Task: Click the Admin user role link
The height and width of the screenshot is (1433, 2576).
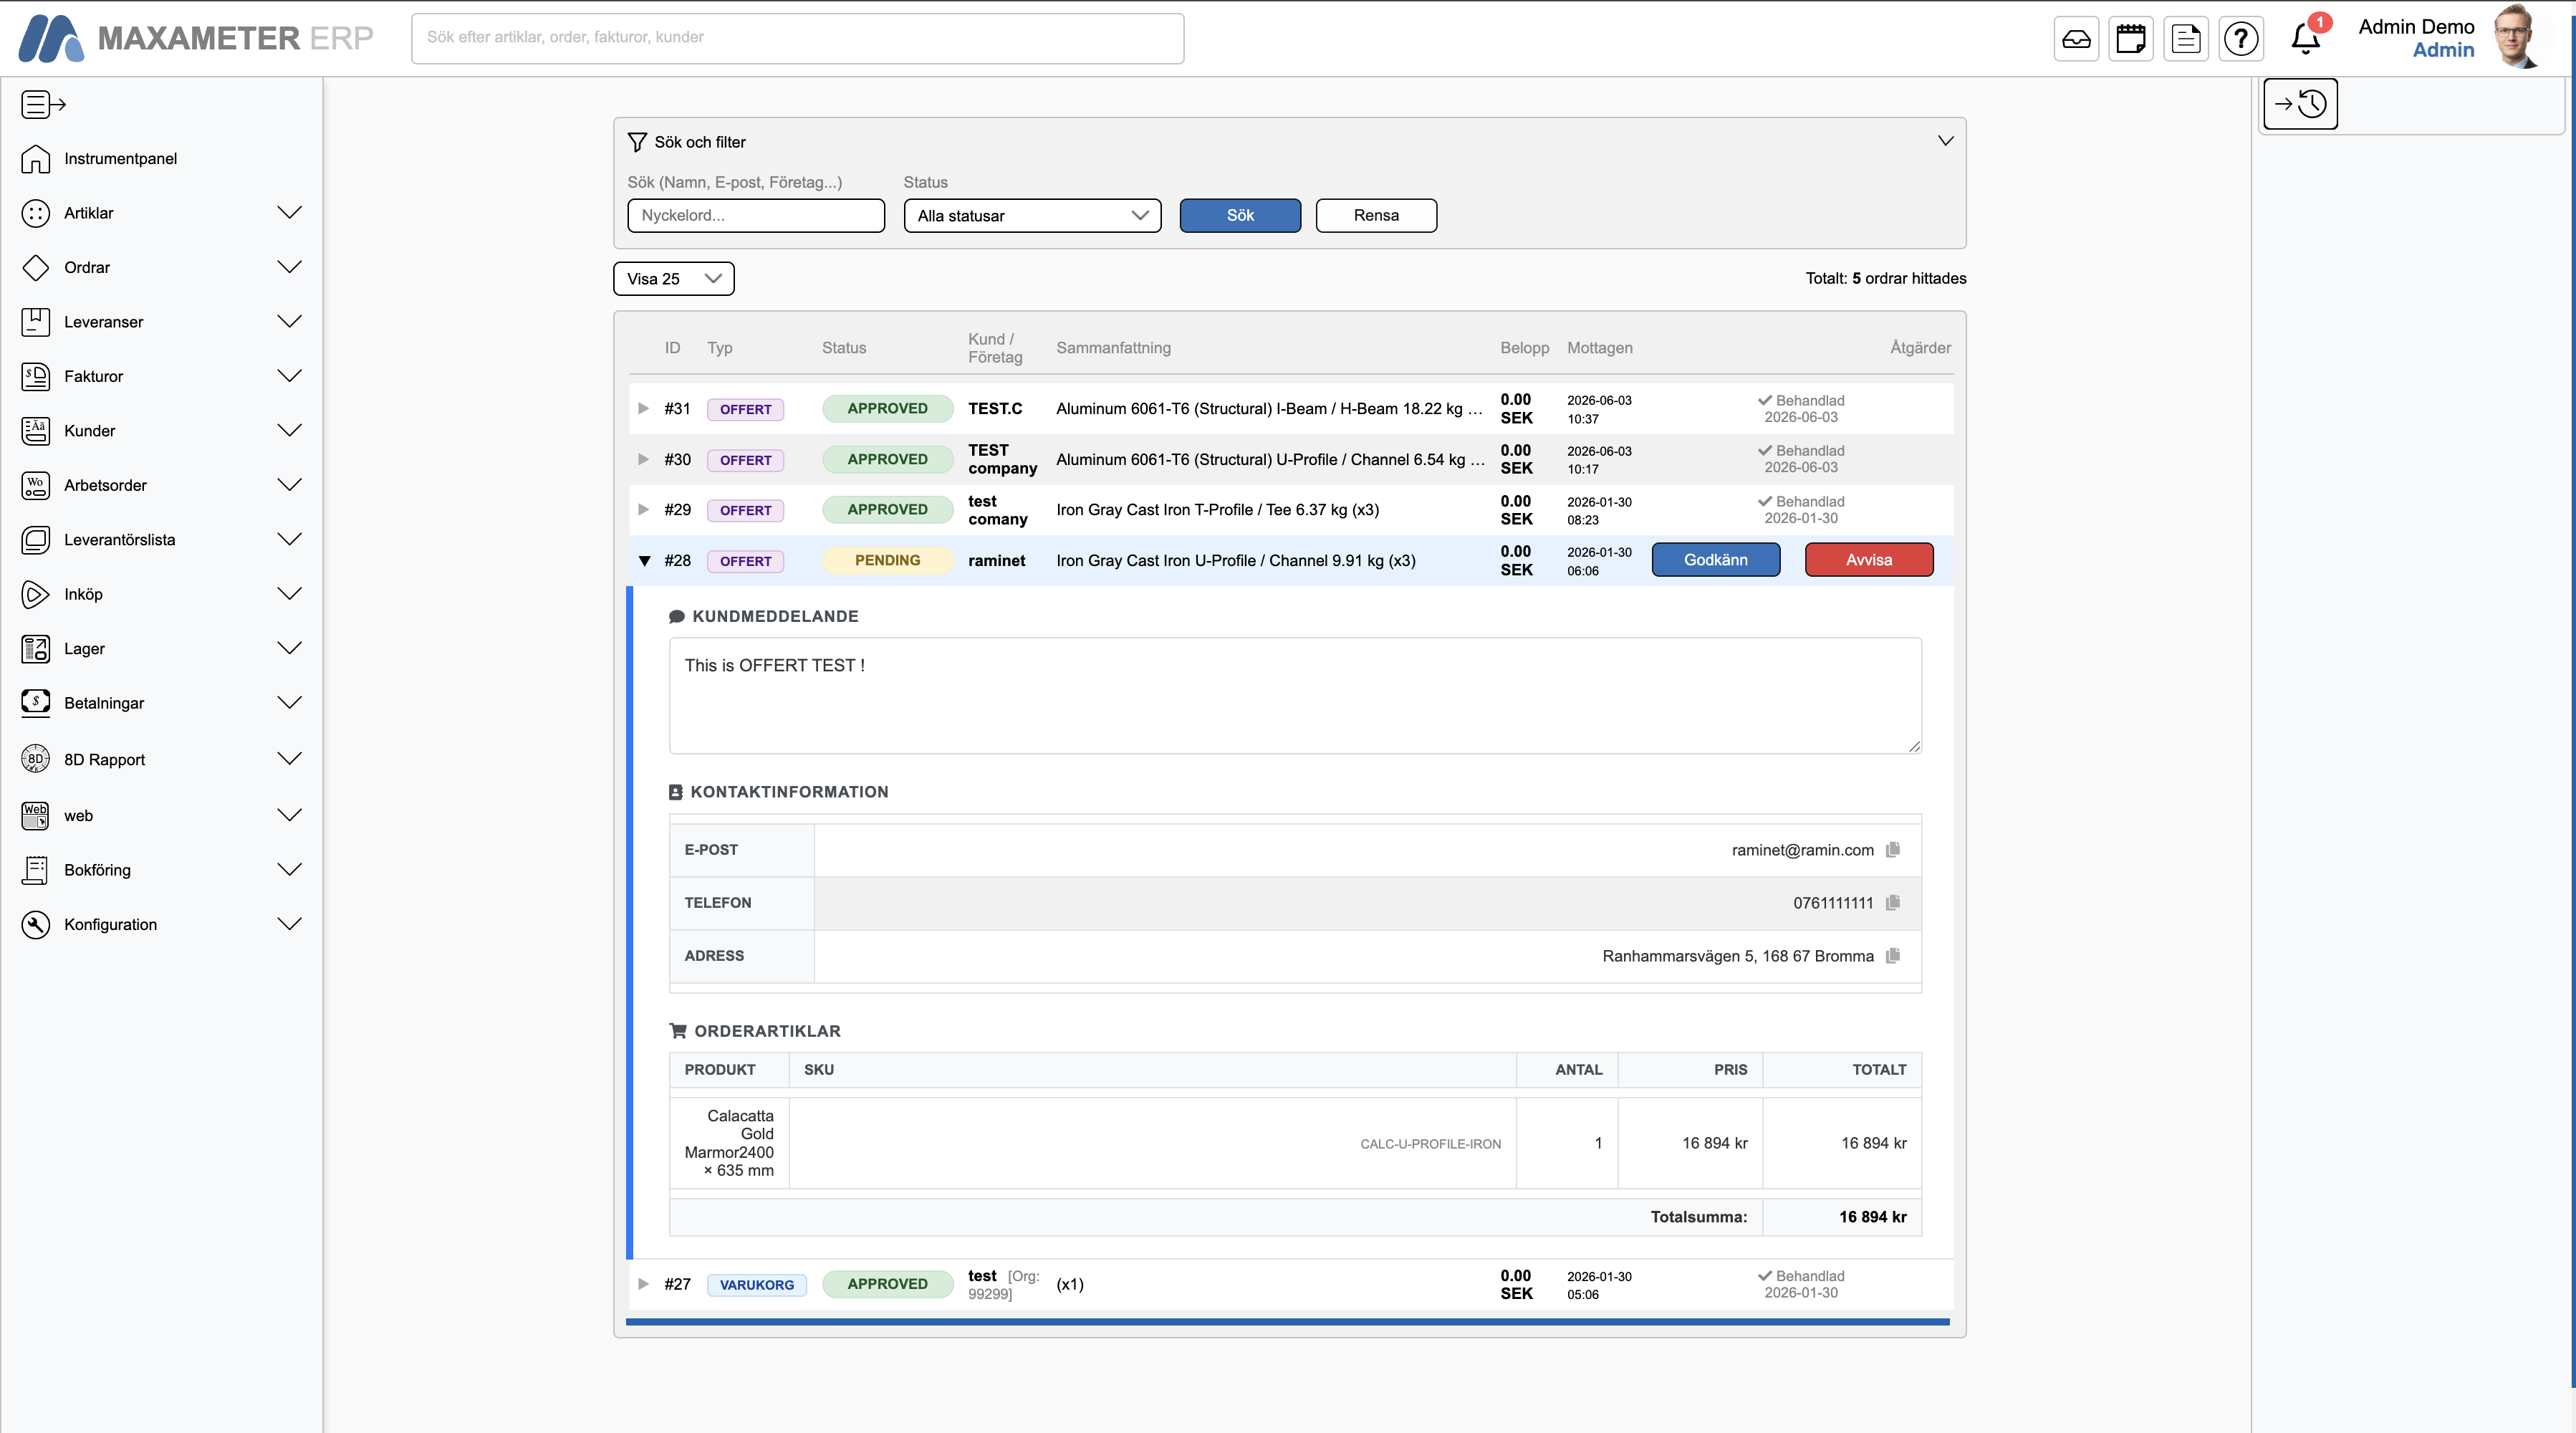Action: [2443, 50]
